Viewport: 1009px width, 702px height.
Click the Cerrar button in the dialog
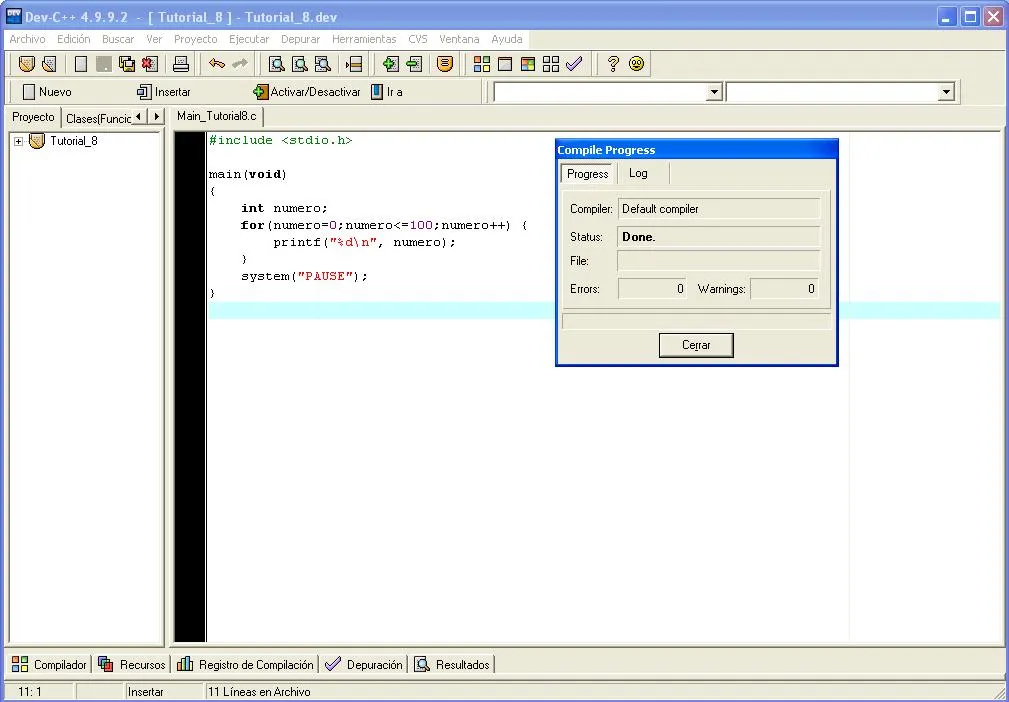click(x=696, y=345)
